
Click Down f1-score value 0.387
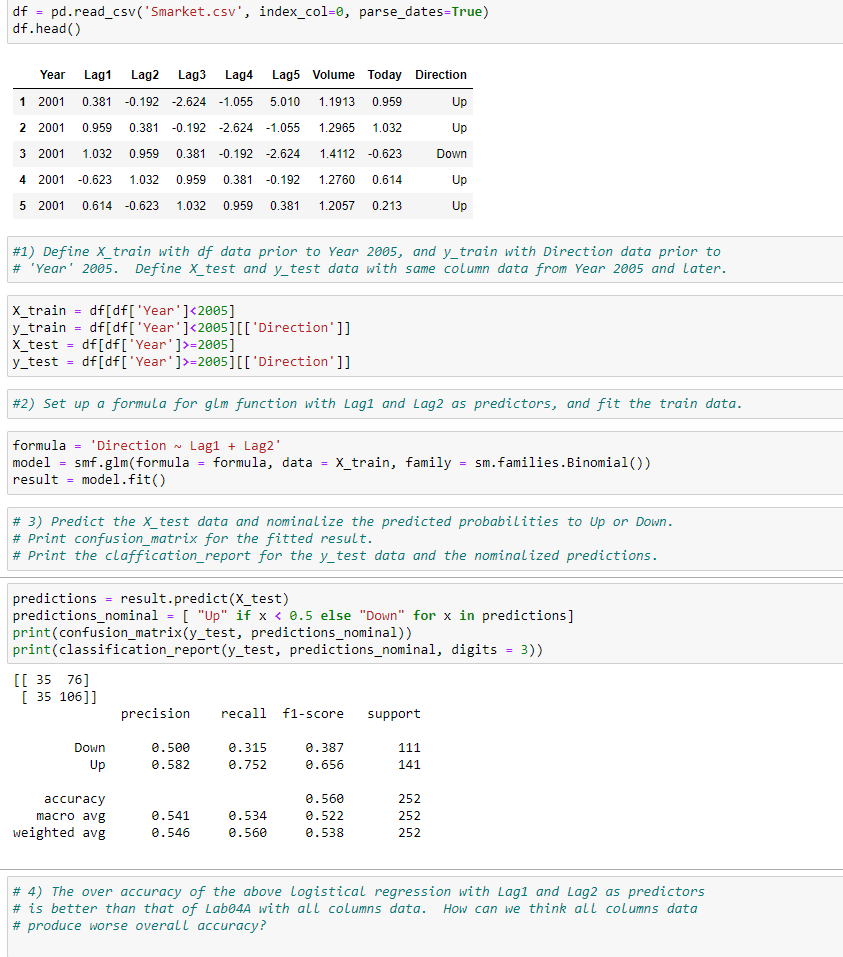tap(325, 748)
